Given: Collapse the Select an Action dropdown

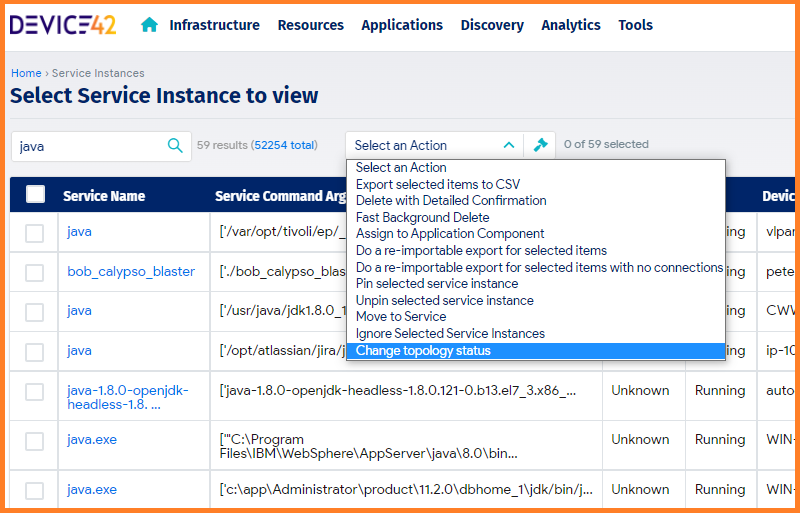Looking at the screenshot, I should click(508, 145).
